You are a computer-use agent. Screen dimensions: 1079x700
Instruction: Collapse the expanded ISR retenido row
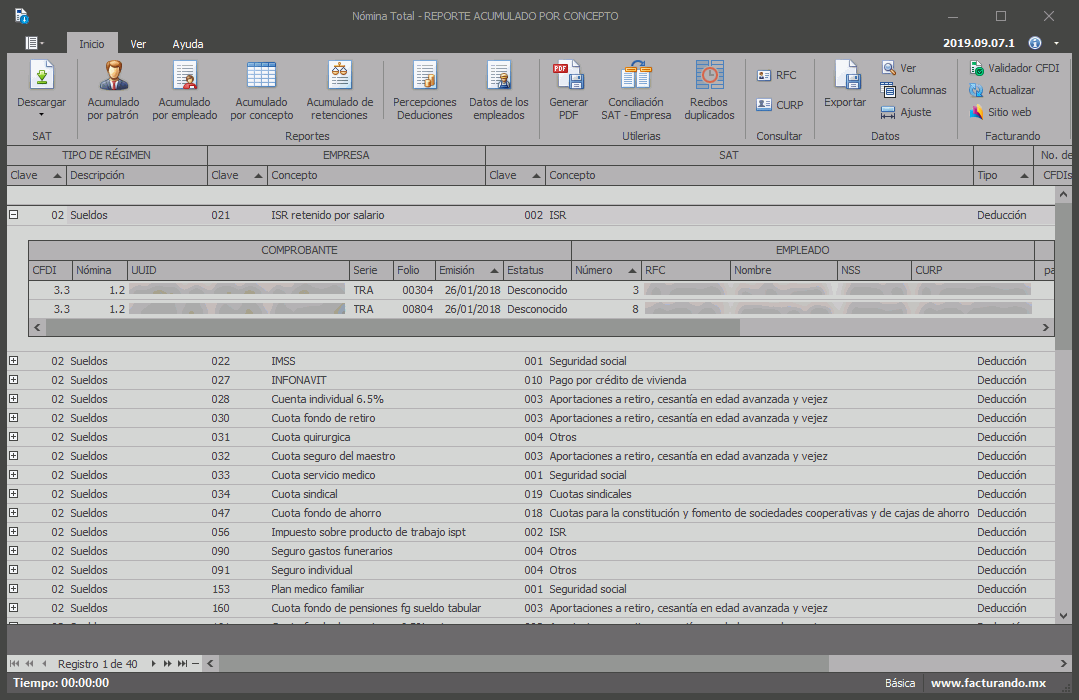coord(14,215)
